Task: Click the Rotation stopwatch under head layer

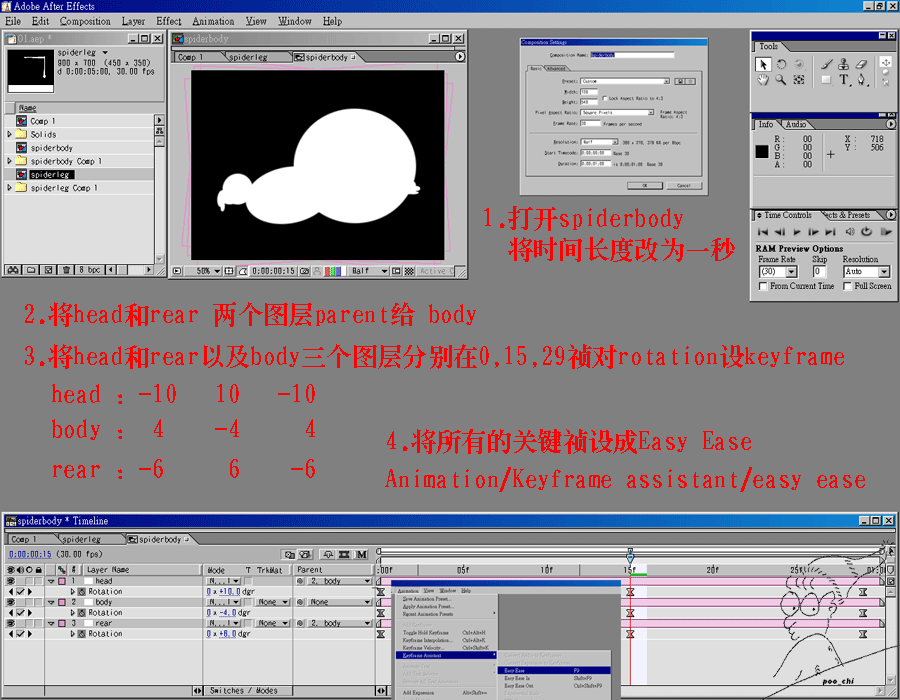Action: pos(82,592)
